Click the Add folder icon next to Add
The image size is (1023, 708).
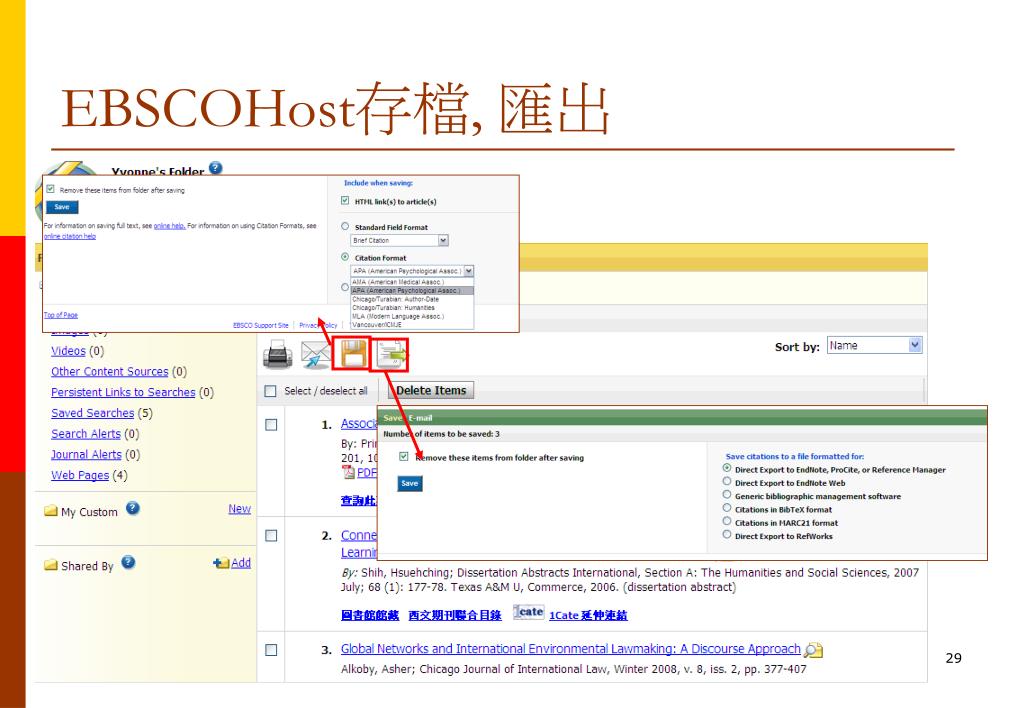[x=221, y=563]
